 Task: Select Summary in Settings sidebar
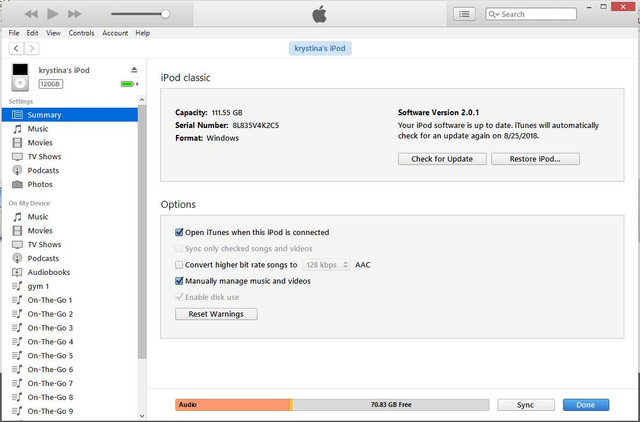(x=70, y=115)
